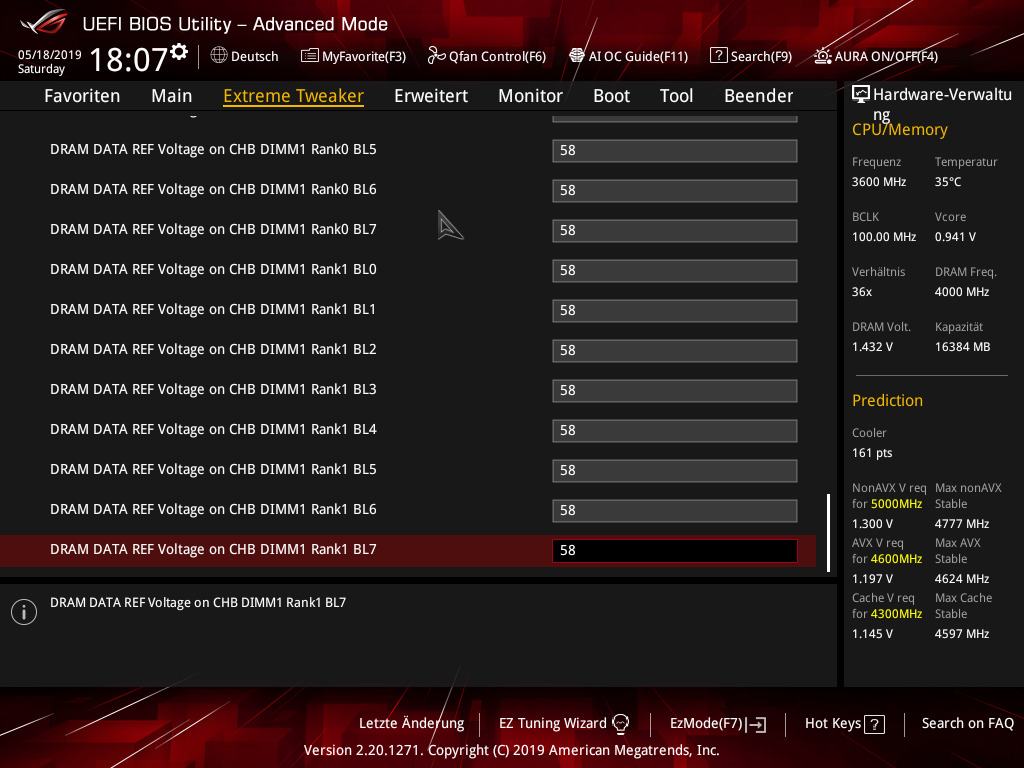Select the Extreme Tweaker tab
The width and height of the screenshot is (1024, 768).
(293, 96)
